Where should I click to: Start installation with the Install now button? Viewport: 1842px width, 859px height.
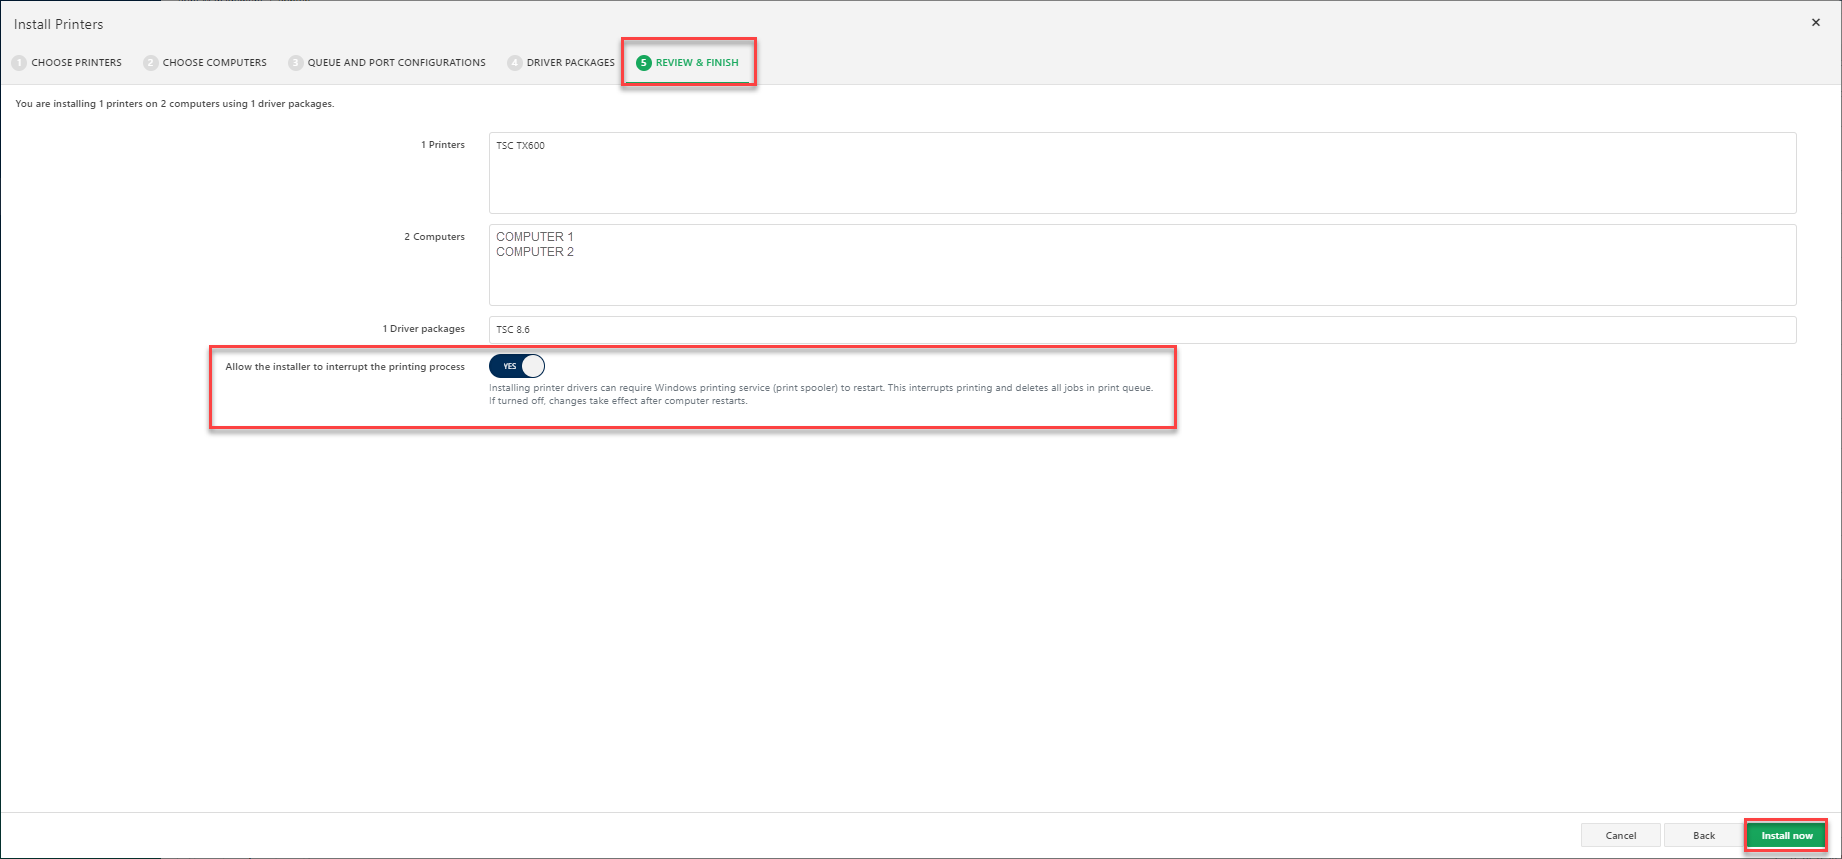(x=1786, y=835)
